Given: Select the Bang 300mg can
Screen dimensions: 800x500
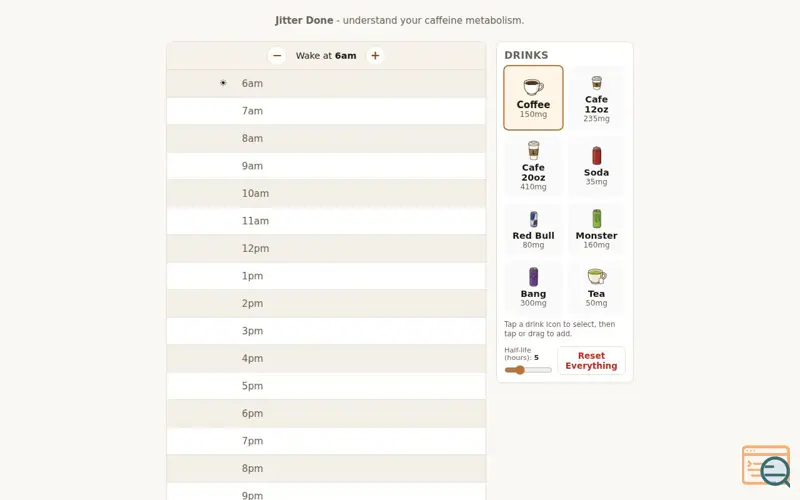Looking at the screenshot, I should (533, 287).
